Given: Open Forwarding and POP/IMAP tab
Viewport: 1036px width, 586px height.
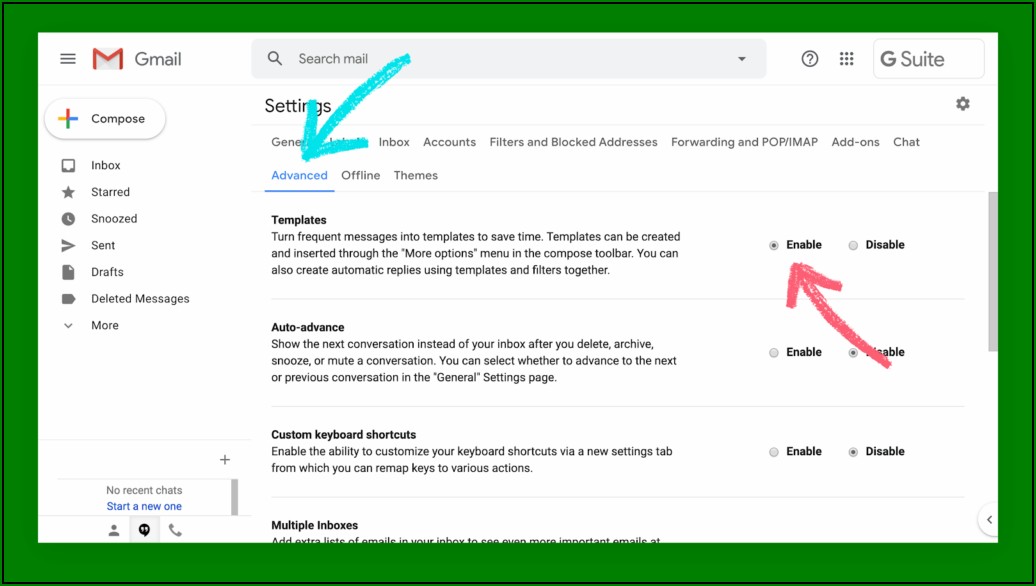Looking at the screenshot, I should click(x=745, y=142).
